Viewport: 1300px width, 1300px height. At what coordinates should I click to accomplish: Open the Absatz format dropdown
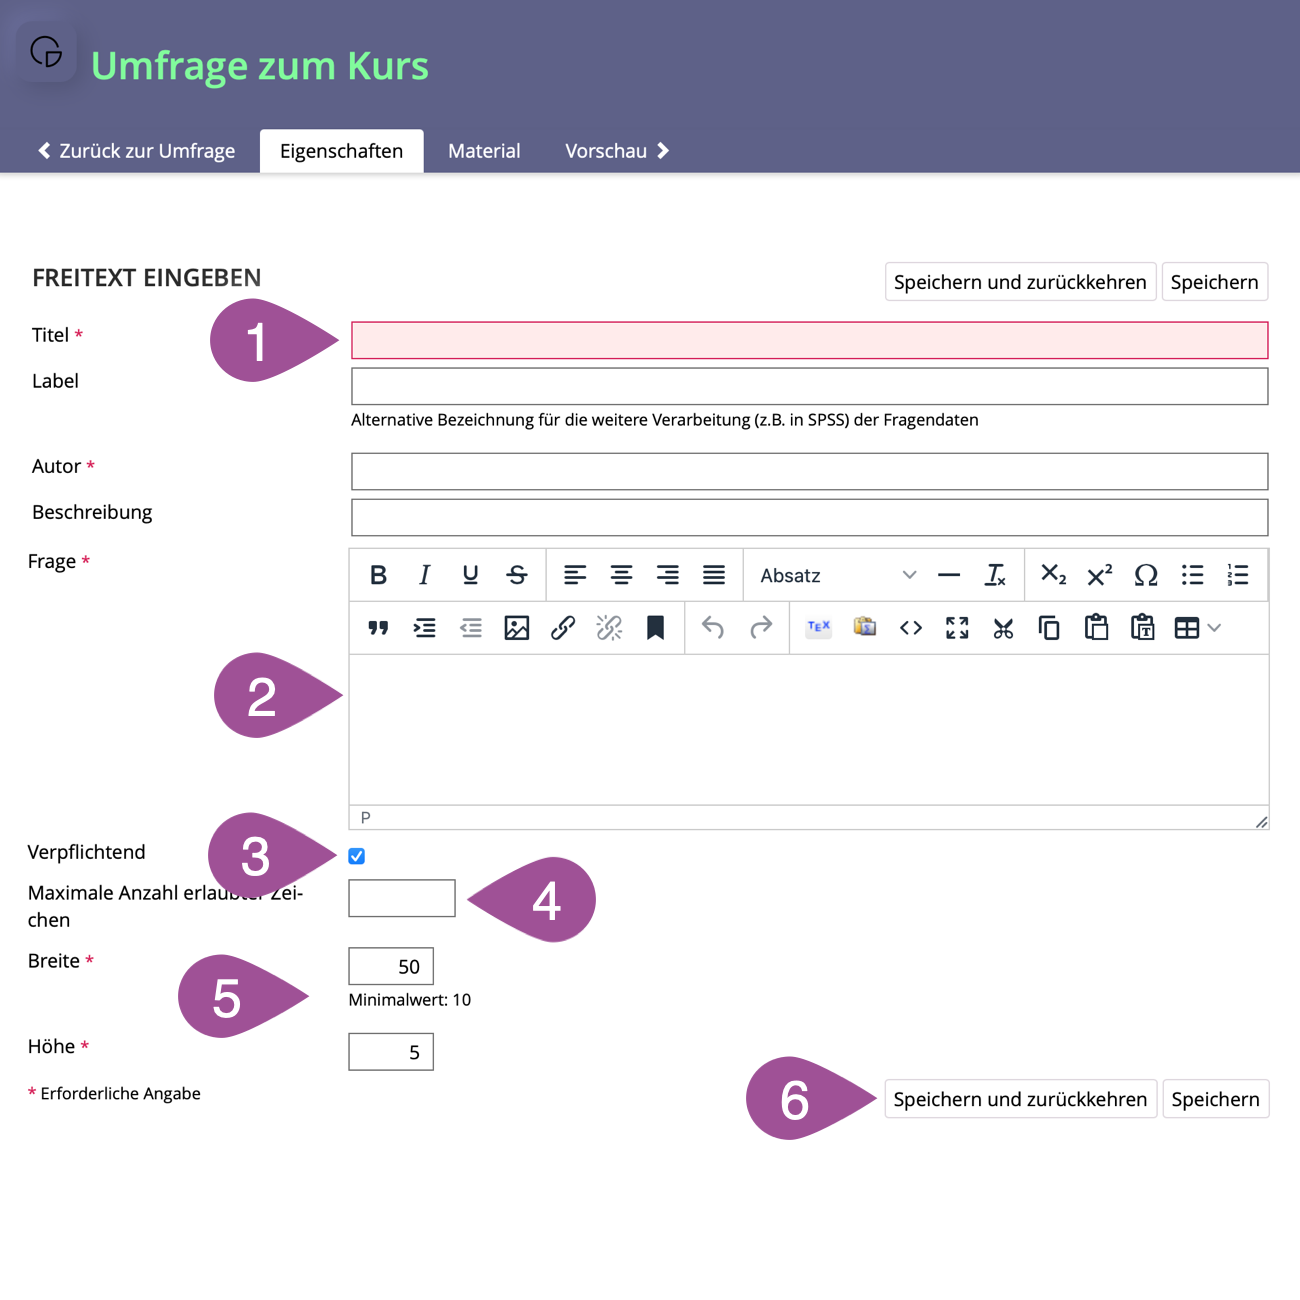pyautogui.click(x=837, y=575)
